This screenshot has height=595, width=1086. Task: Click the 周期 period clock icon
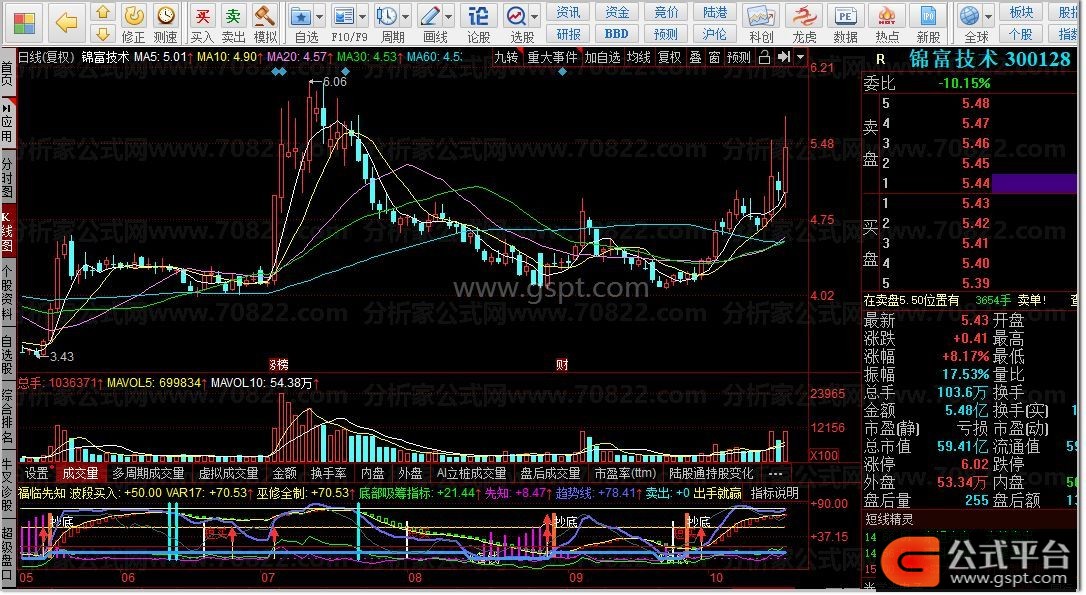click(x=386, y=16)
